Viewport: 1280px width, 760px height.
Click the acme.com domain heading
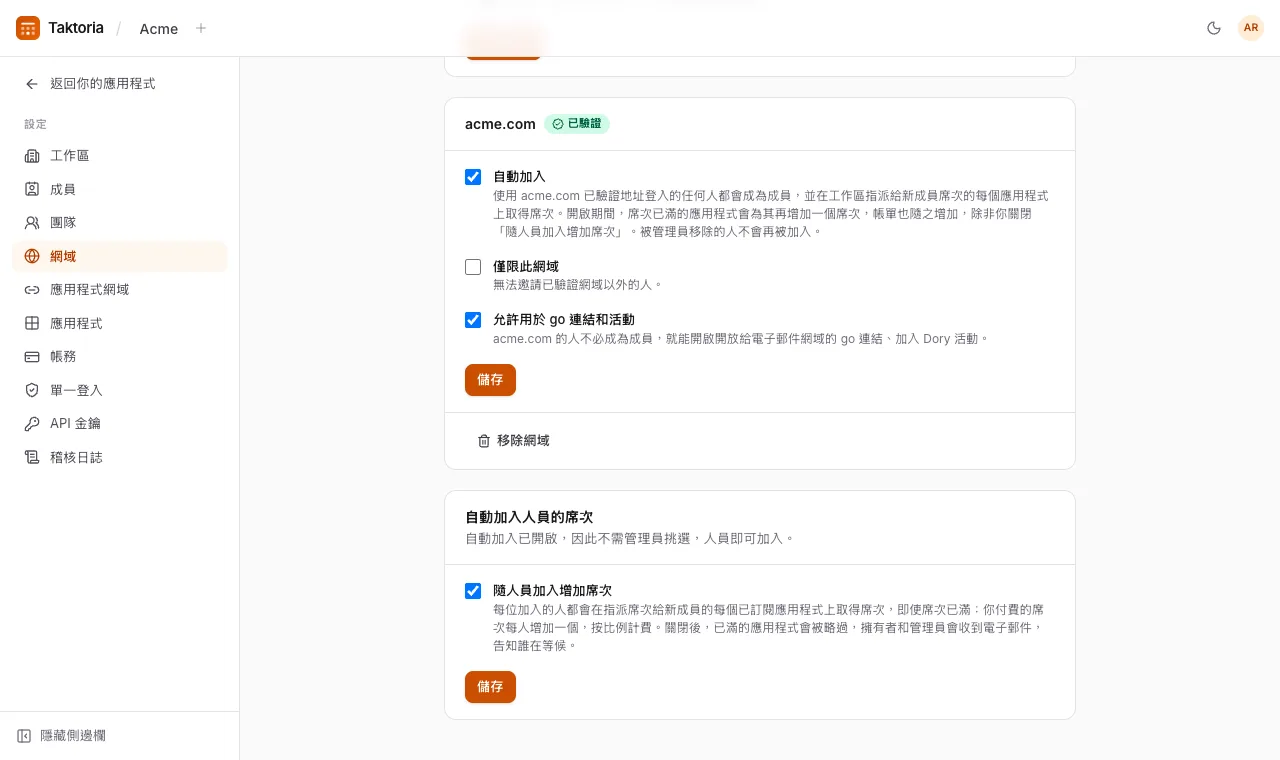(x=500, y=124)
